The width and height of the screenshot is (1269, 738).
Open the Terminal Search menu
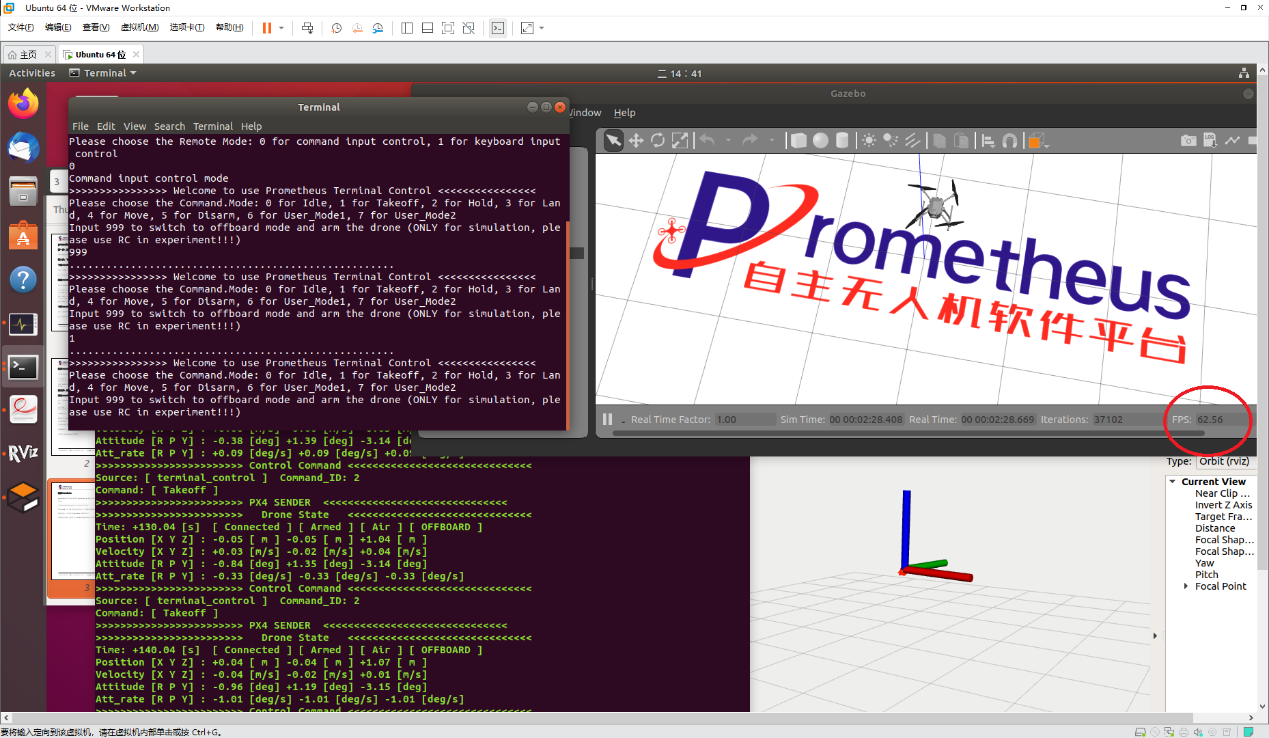[x=169, y=126]
